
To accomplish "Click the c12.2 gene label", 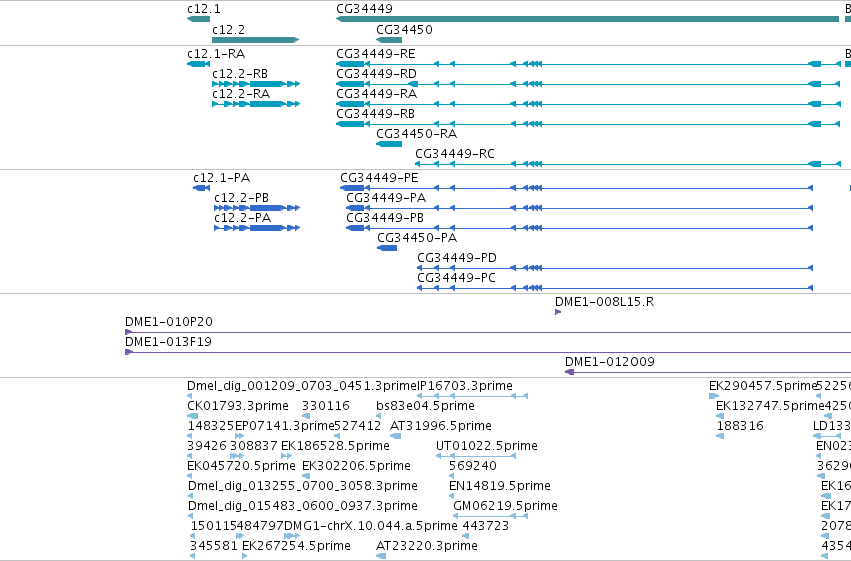I will pos(228,30).
